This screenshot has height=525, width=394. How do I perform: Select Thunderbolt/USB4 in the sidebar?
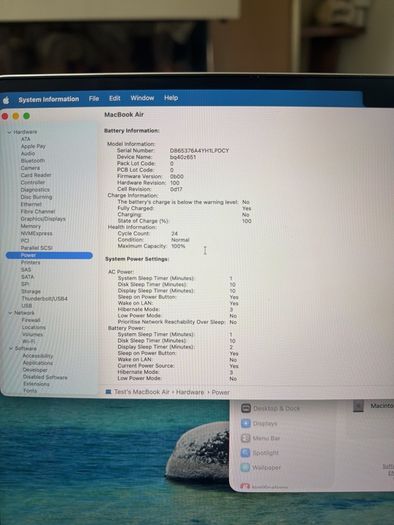pyautogui.click(x=45, y=299)
